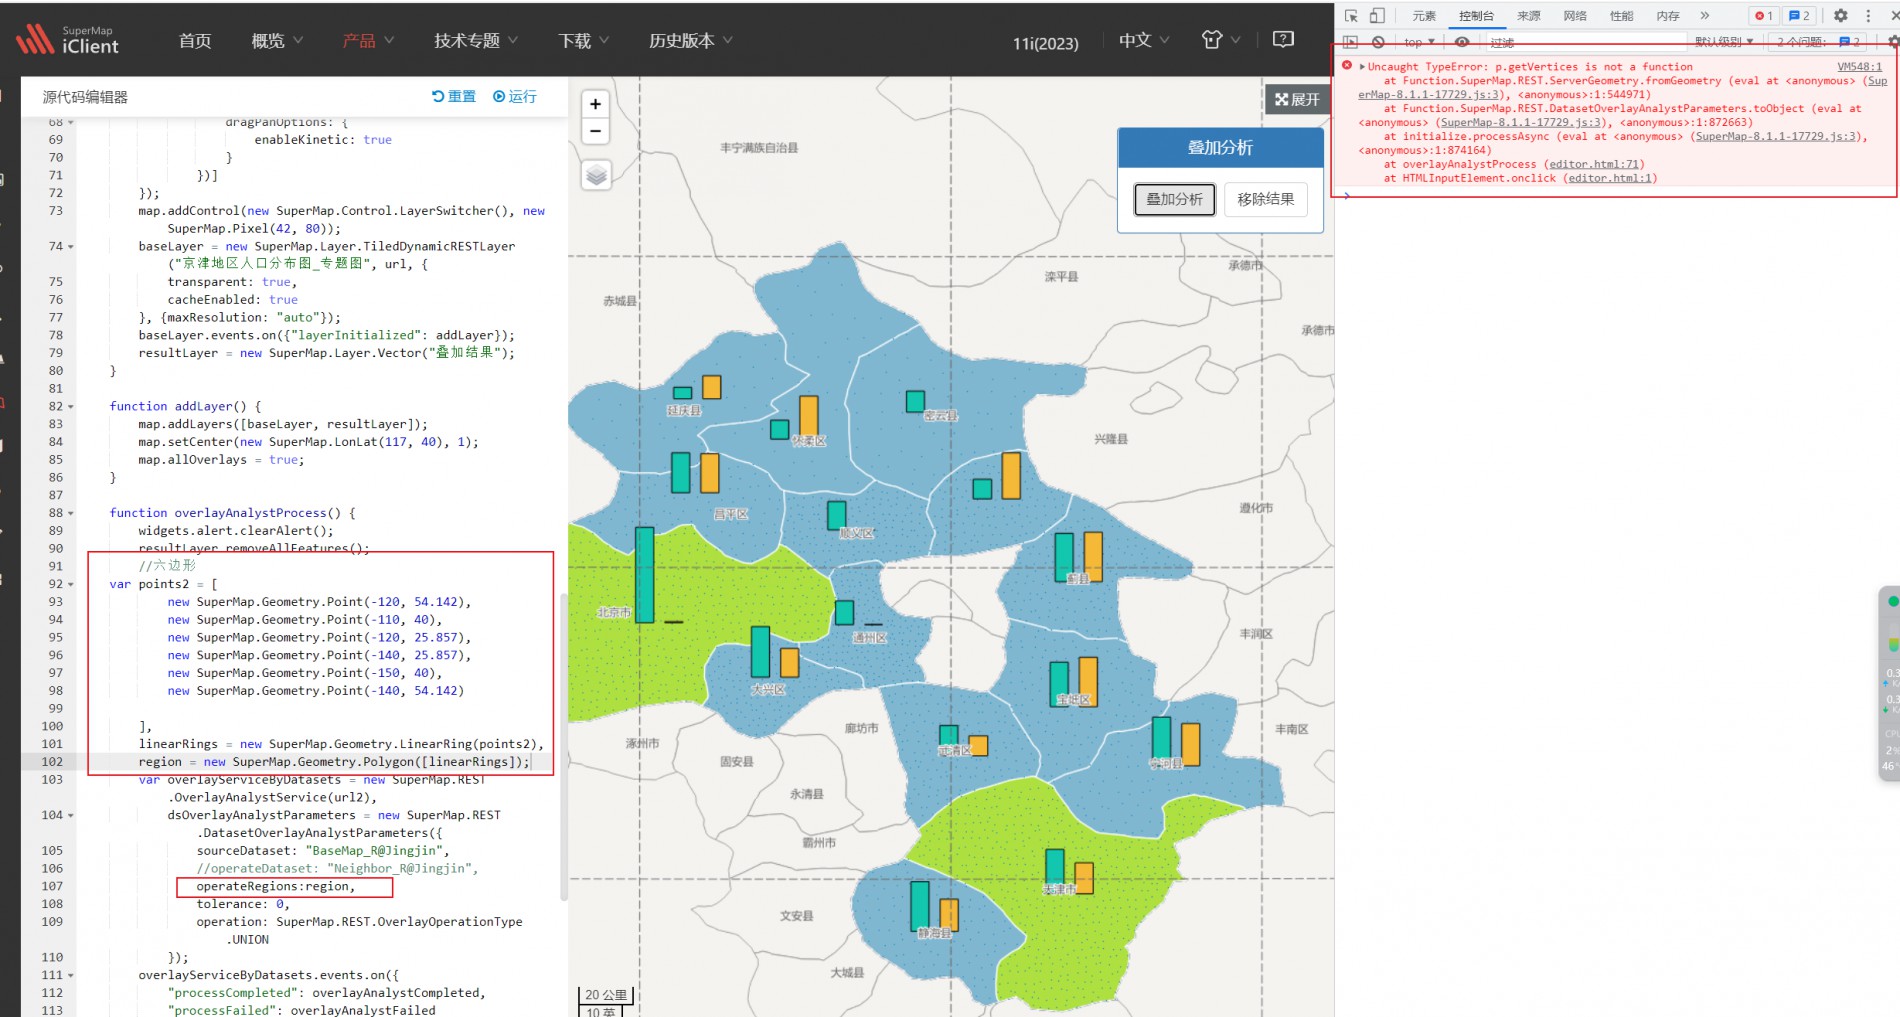Click the 移除结果 button
The width and height of the screenshot is (1900, 1017).
tap(1265, 199)
